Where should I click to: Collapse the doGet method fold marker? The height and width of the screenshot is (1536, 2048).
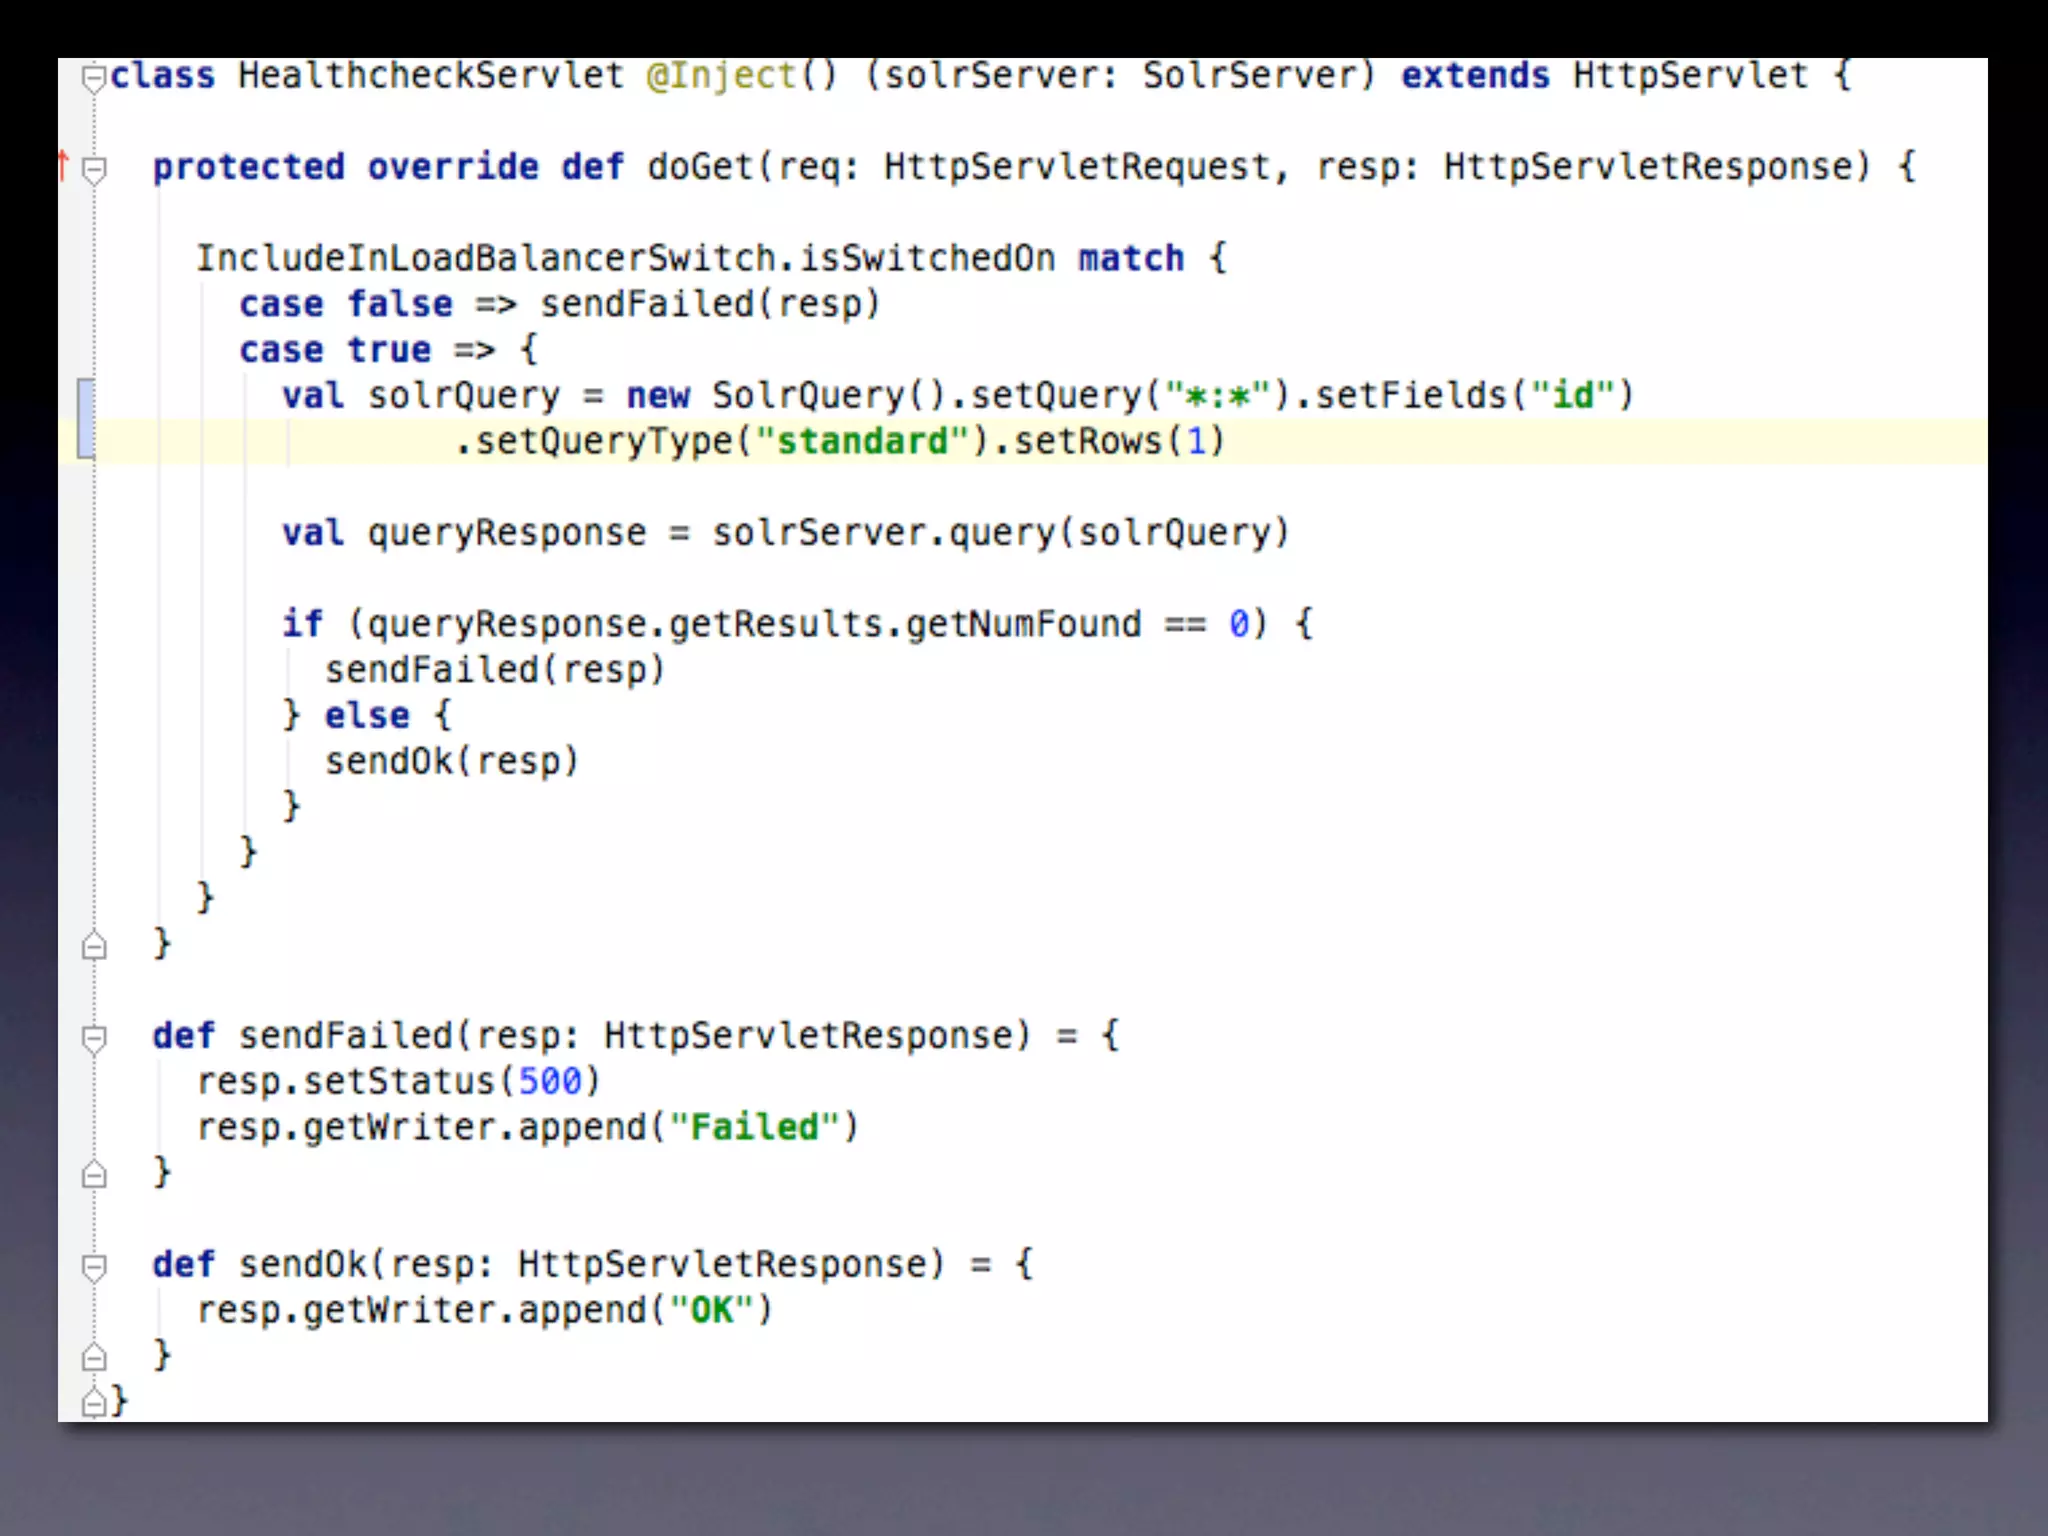(x=94, y=171)
